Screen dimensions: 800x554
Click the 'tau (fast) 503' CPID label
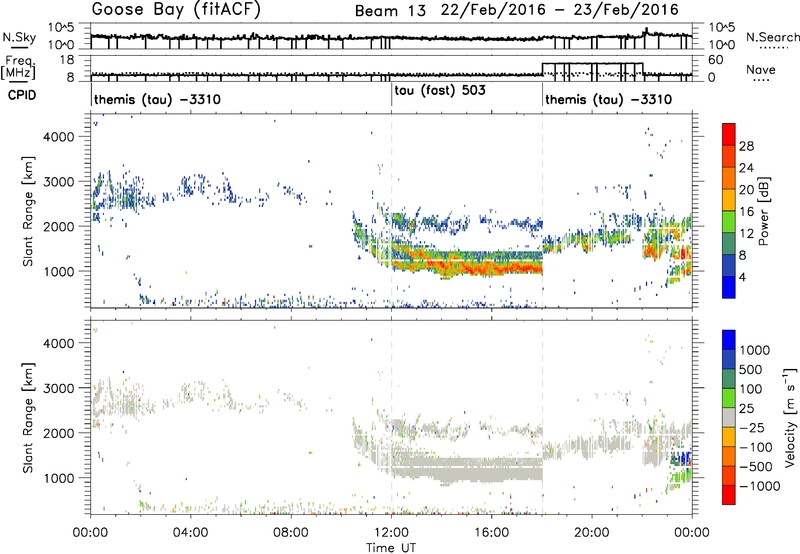pyautogui.click(x=440, y=90)
